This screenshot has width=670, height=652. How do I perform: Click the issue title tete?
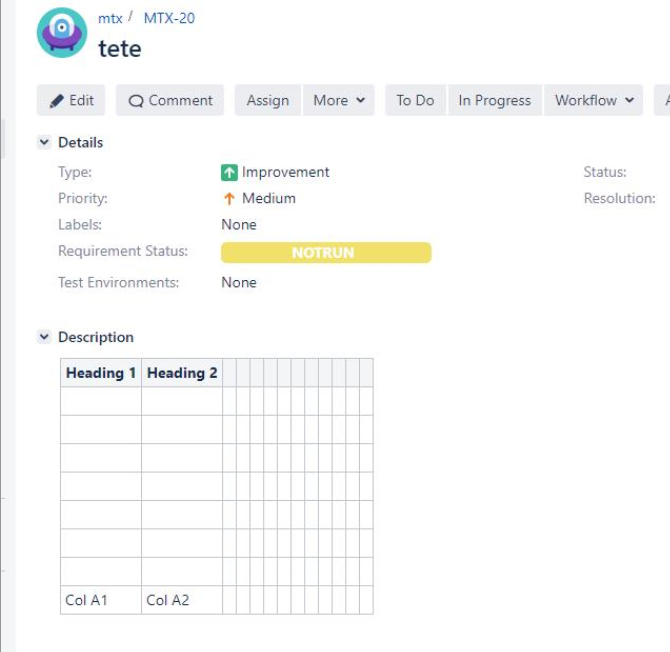click(x=120, y=48)
